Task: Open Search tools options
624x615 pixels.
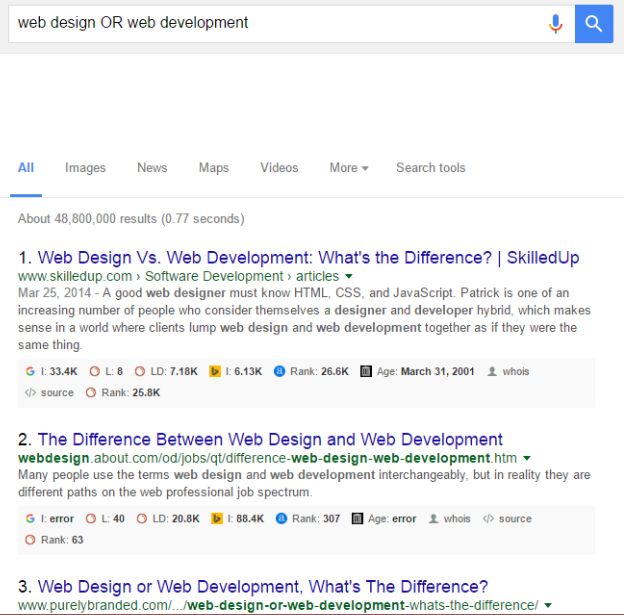Action: pyautogui.click(x=431, y=168)
